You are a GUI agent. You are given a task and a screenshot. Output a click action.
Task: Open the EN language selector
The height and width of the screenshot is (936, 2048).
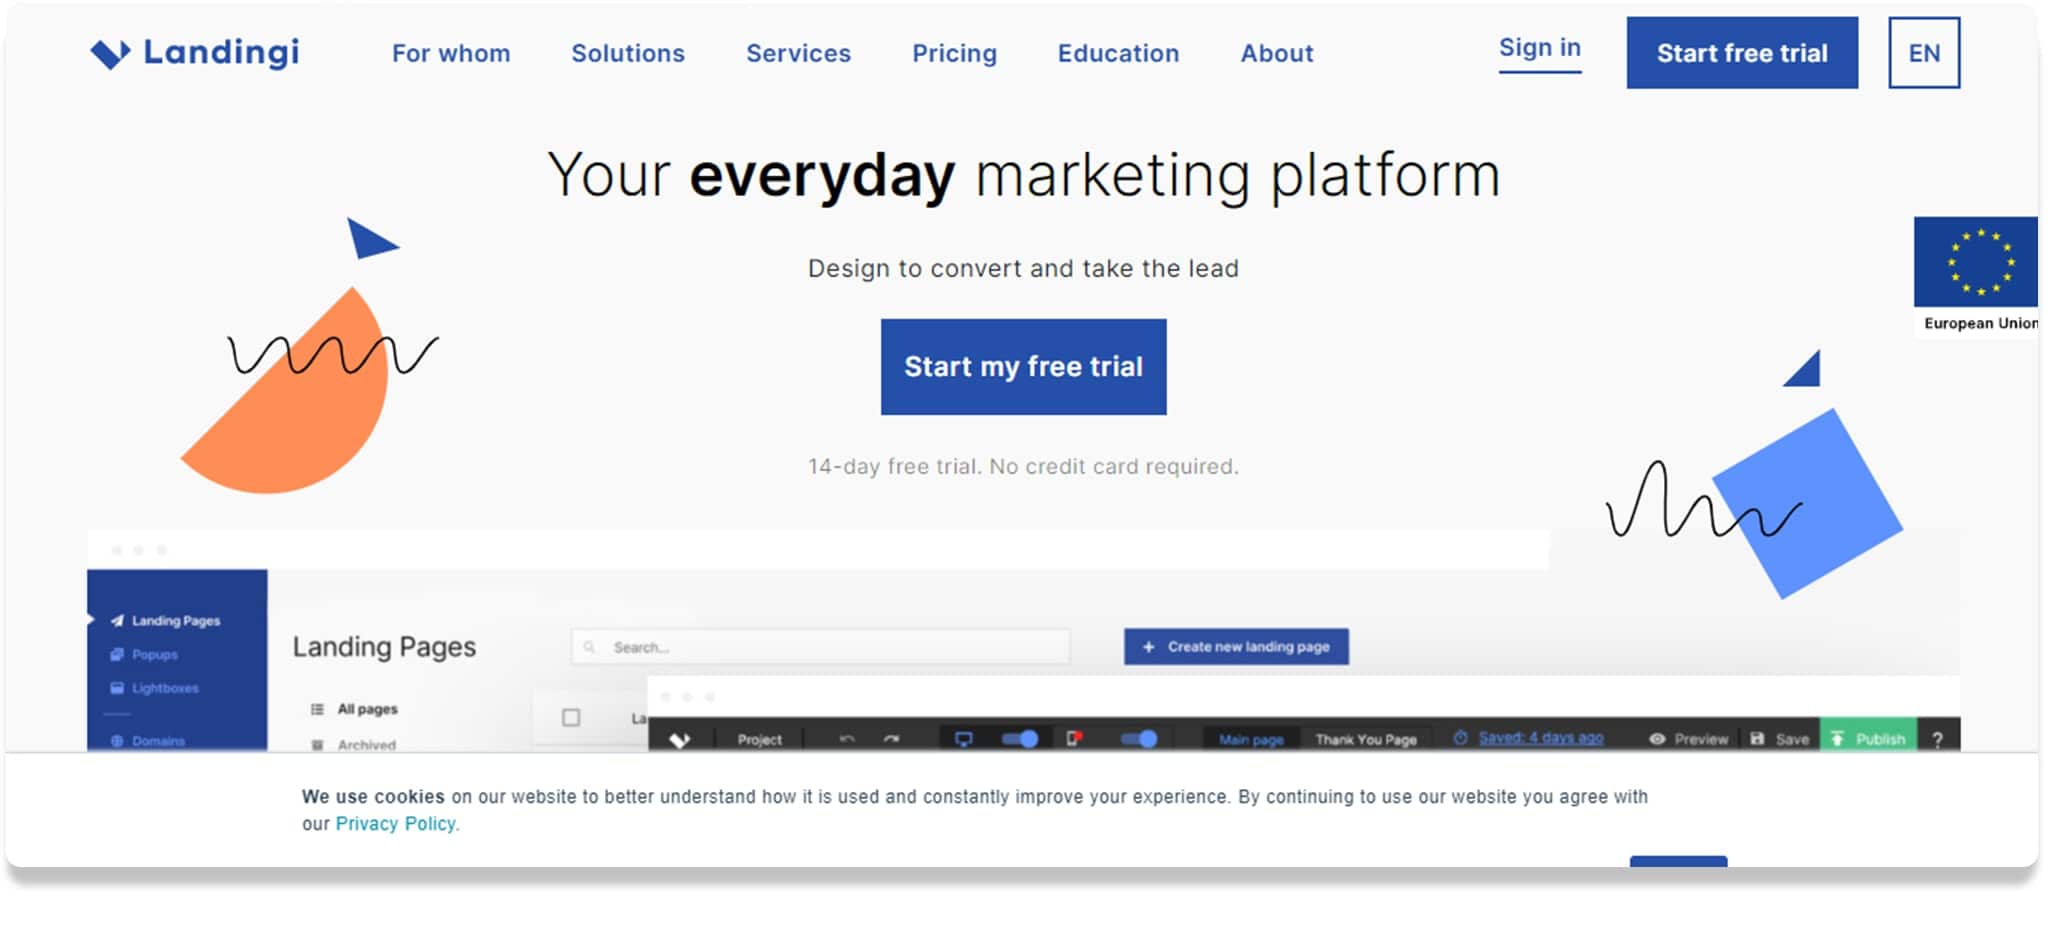(x=1924, y=53)
